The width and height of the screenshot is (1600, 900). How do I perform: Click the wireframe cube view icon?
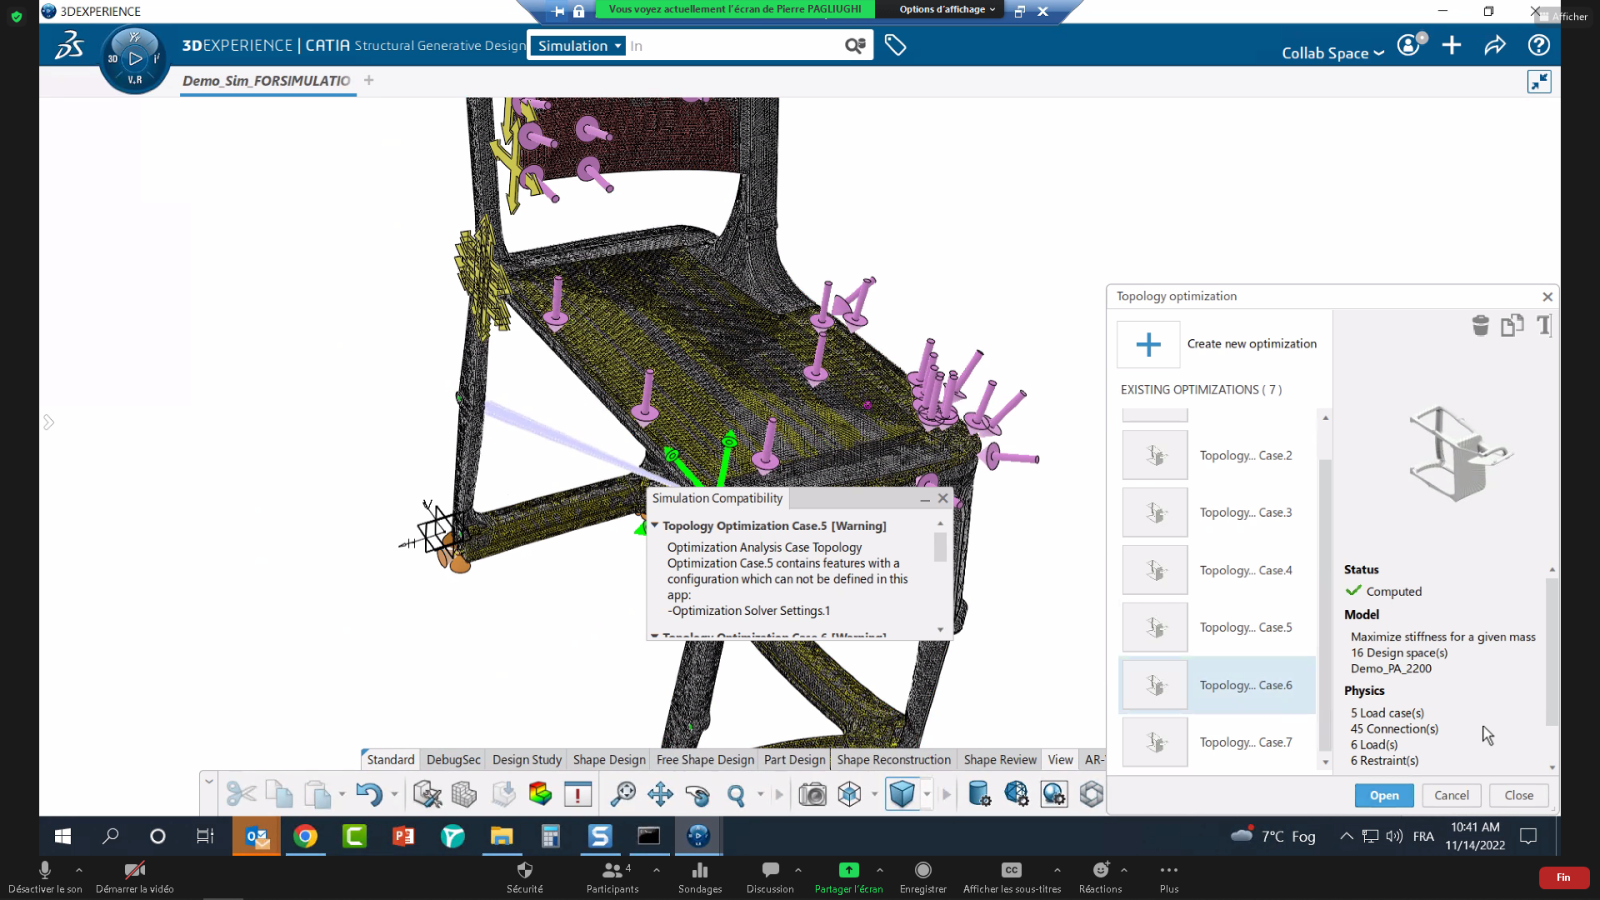pos(849,794)
